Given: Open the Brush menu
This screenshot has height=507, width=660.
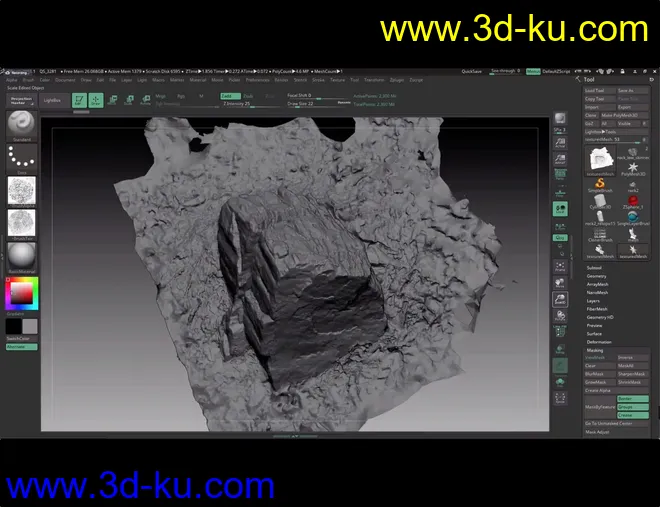Looking at the screenshot, I should pyautogui.click(x=28, y=80).
